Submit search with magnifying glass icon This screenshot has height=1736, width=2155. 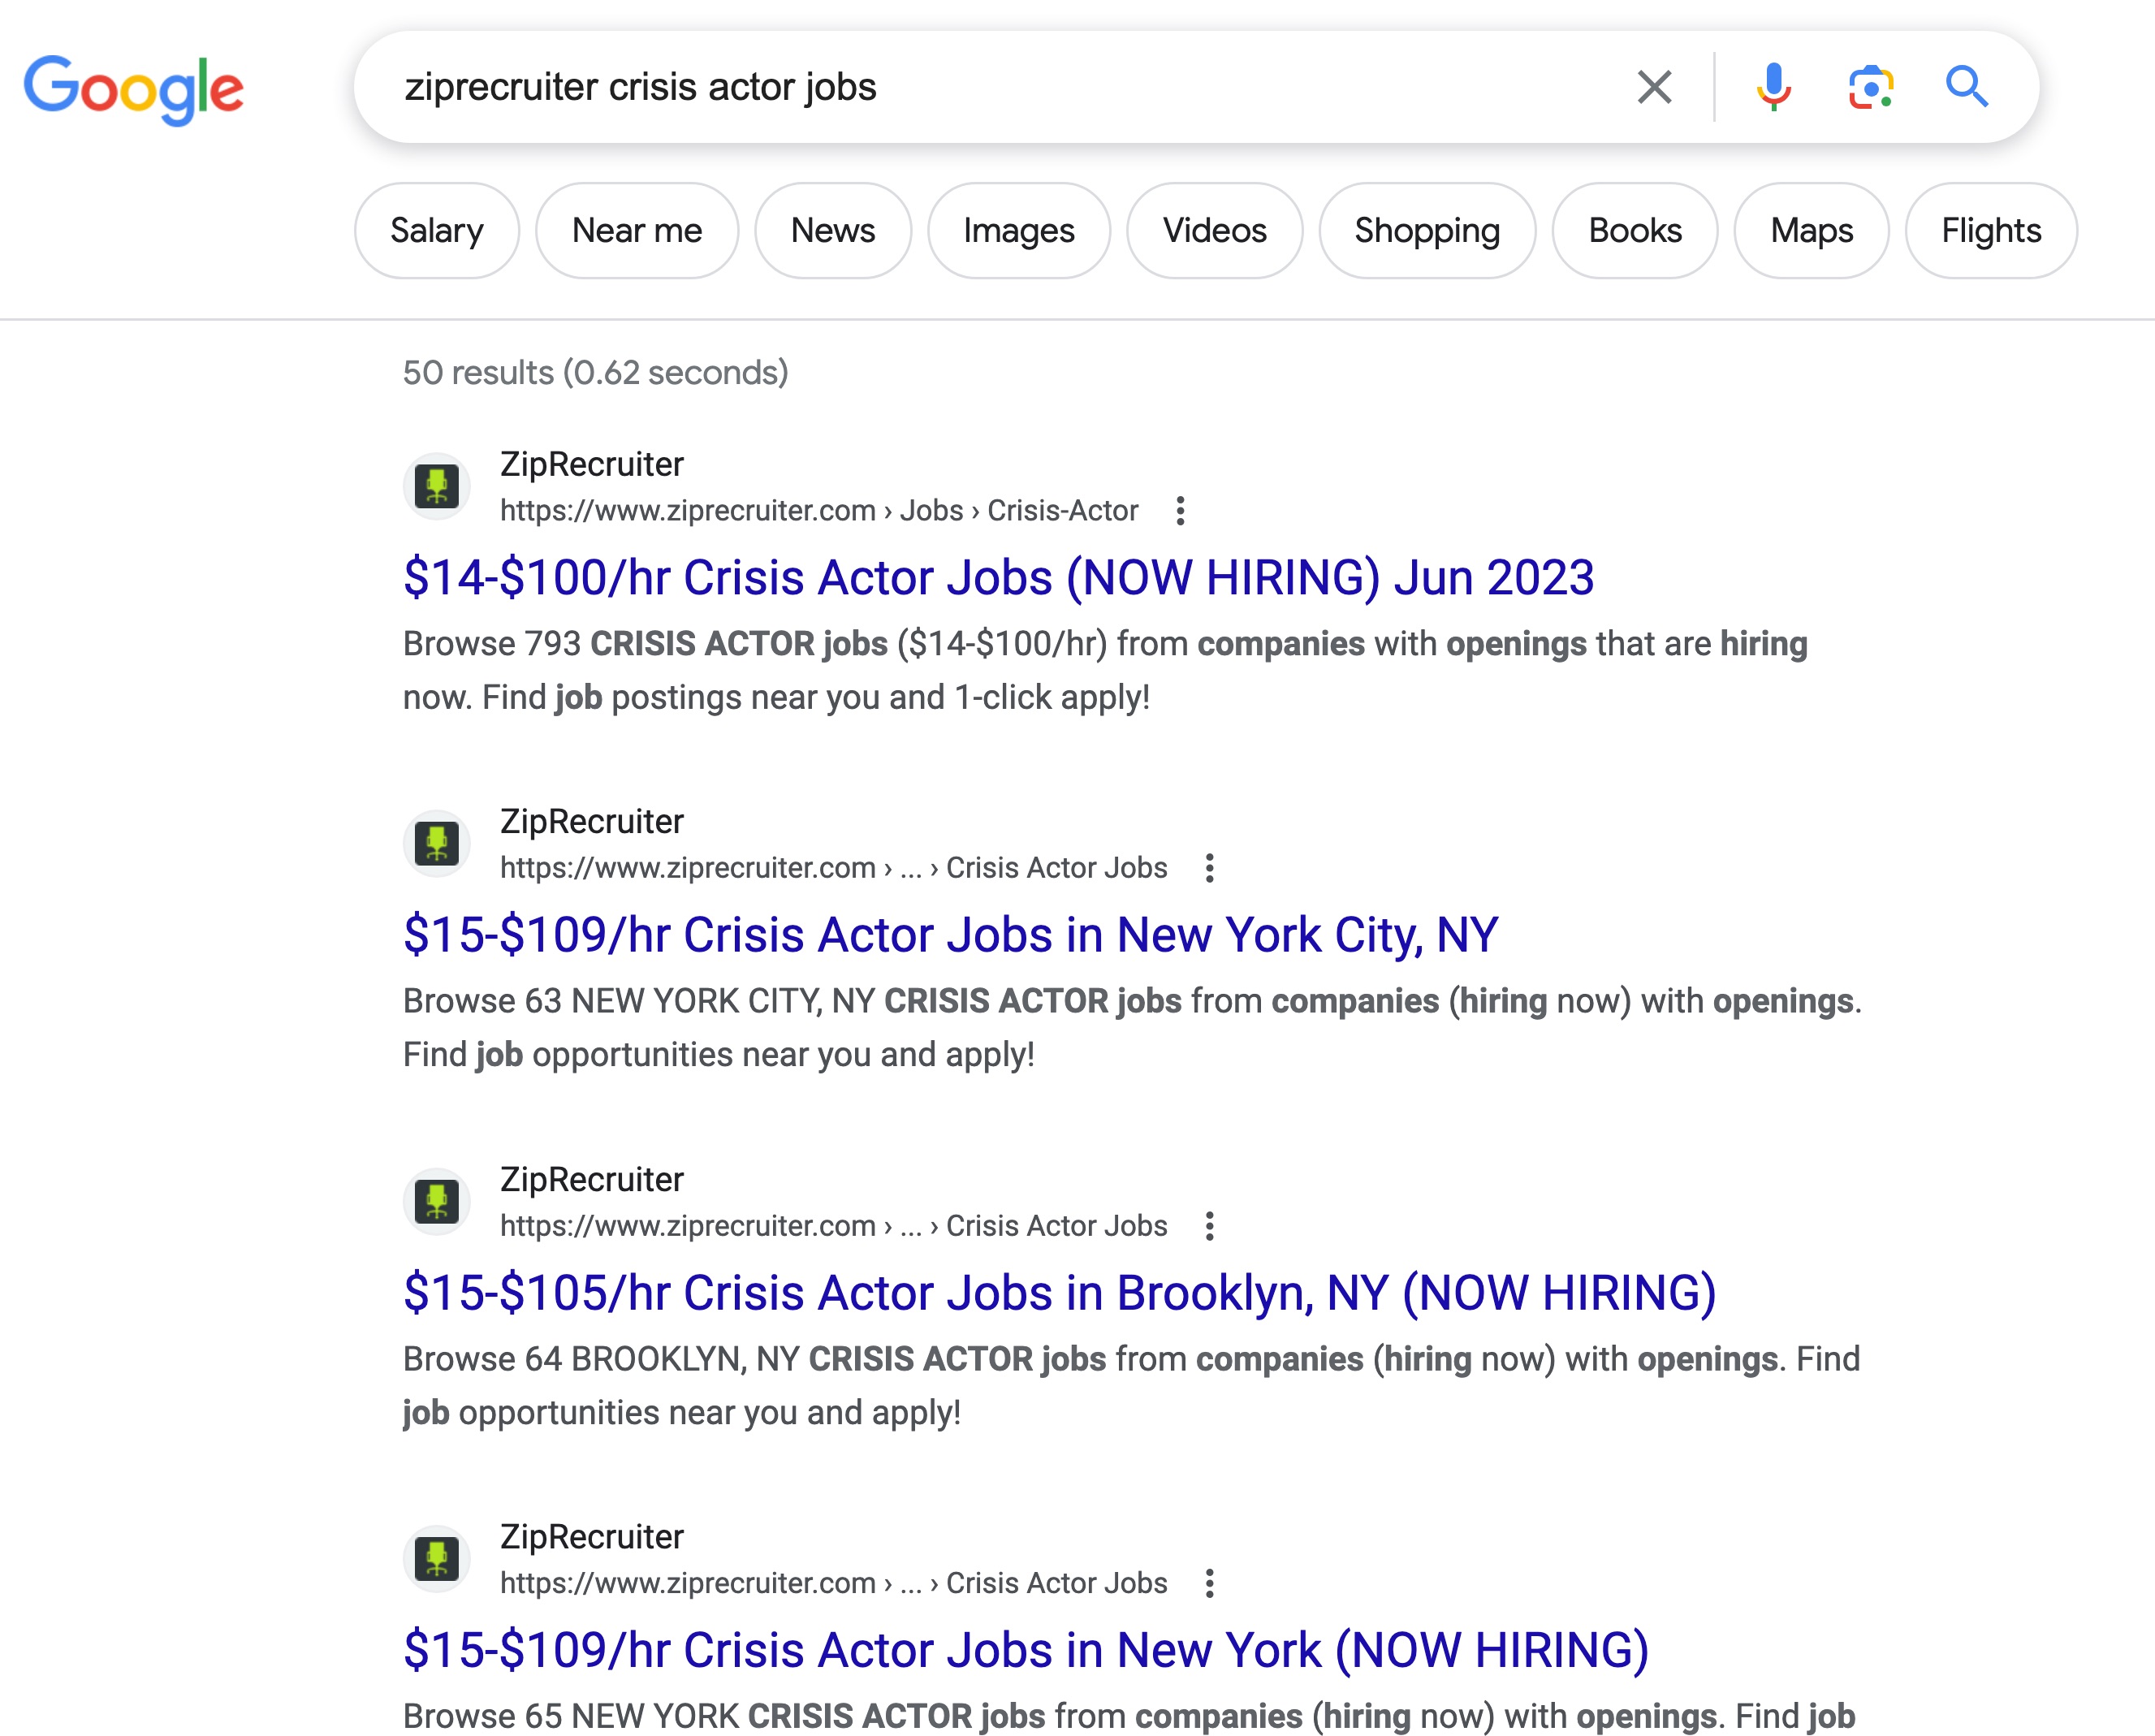1966,87
